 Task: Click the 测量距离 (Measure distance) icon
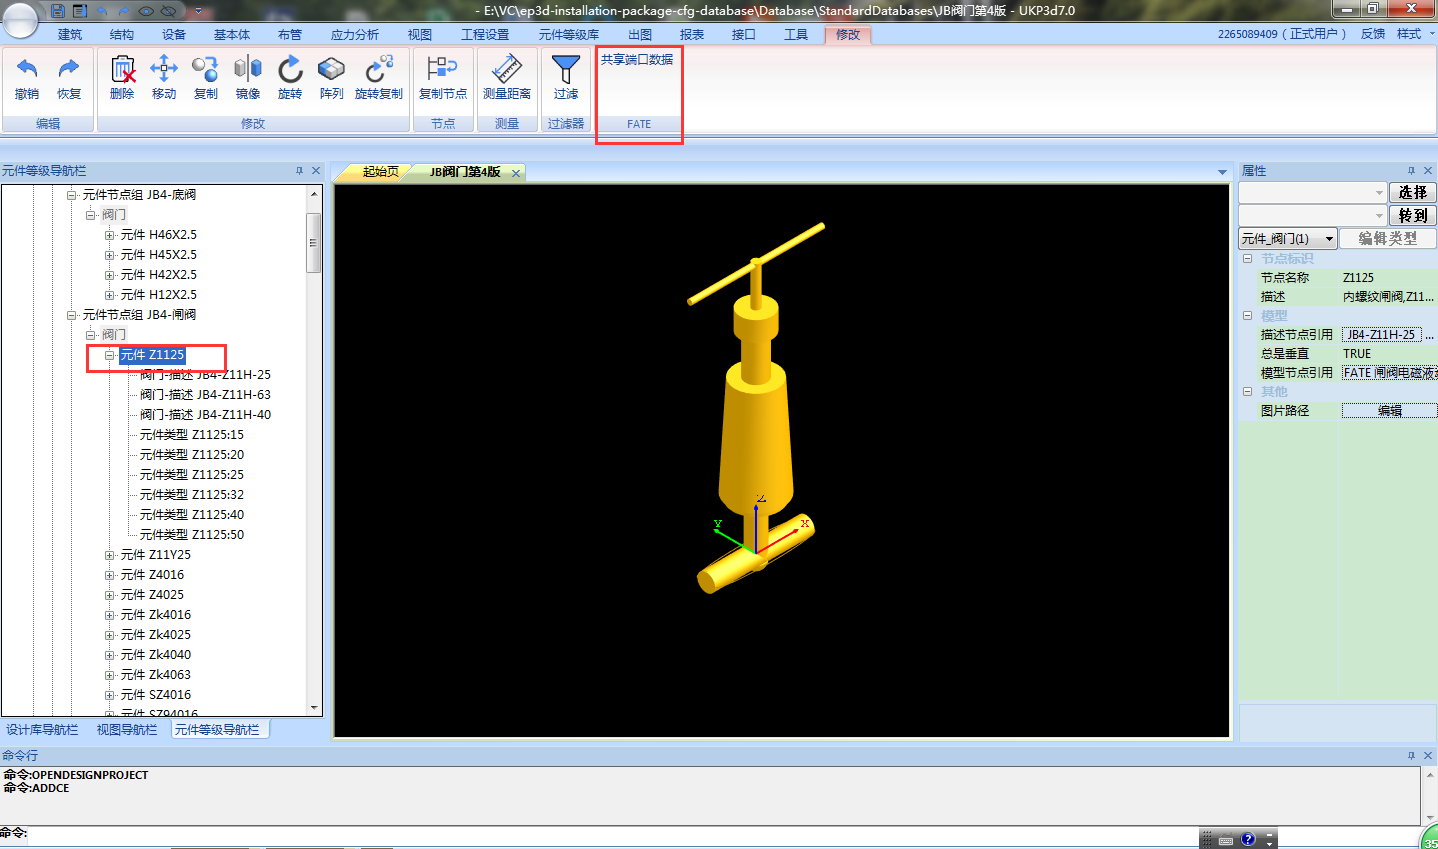tap(507, 70)
